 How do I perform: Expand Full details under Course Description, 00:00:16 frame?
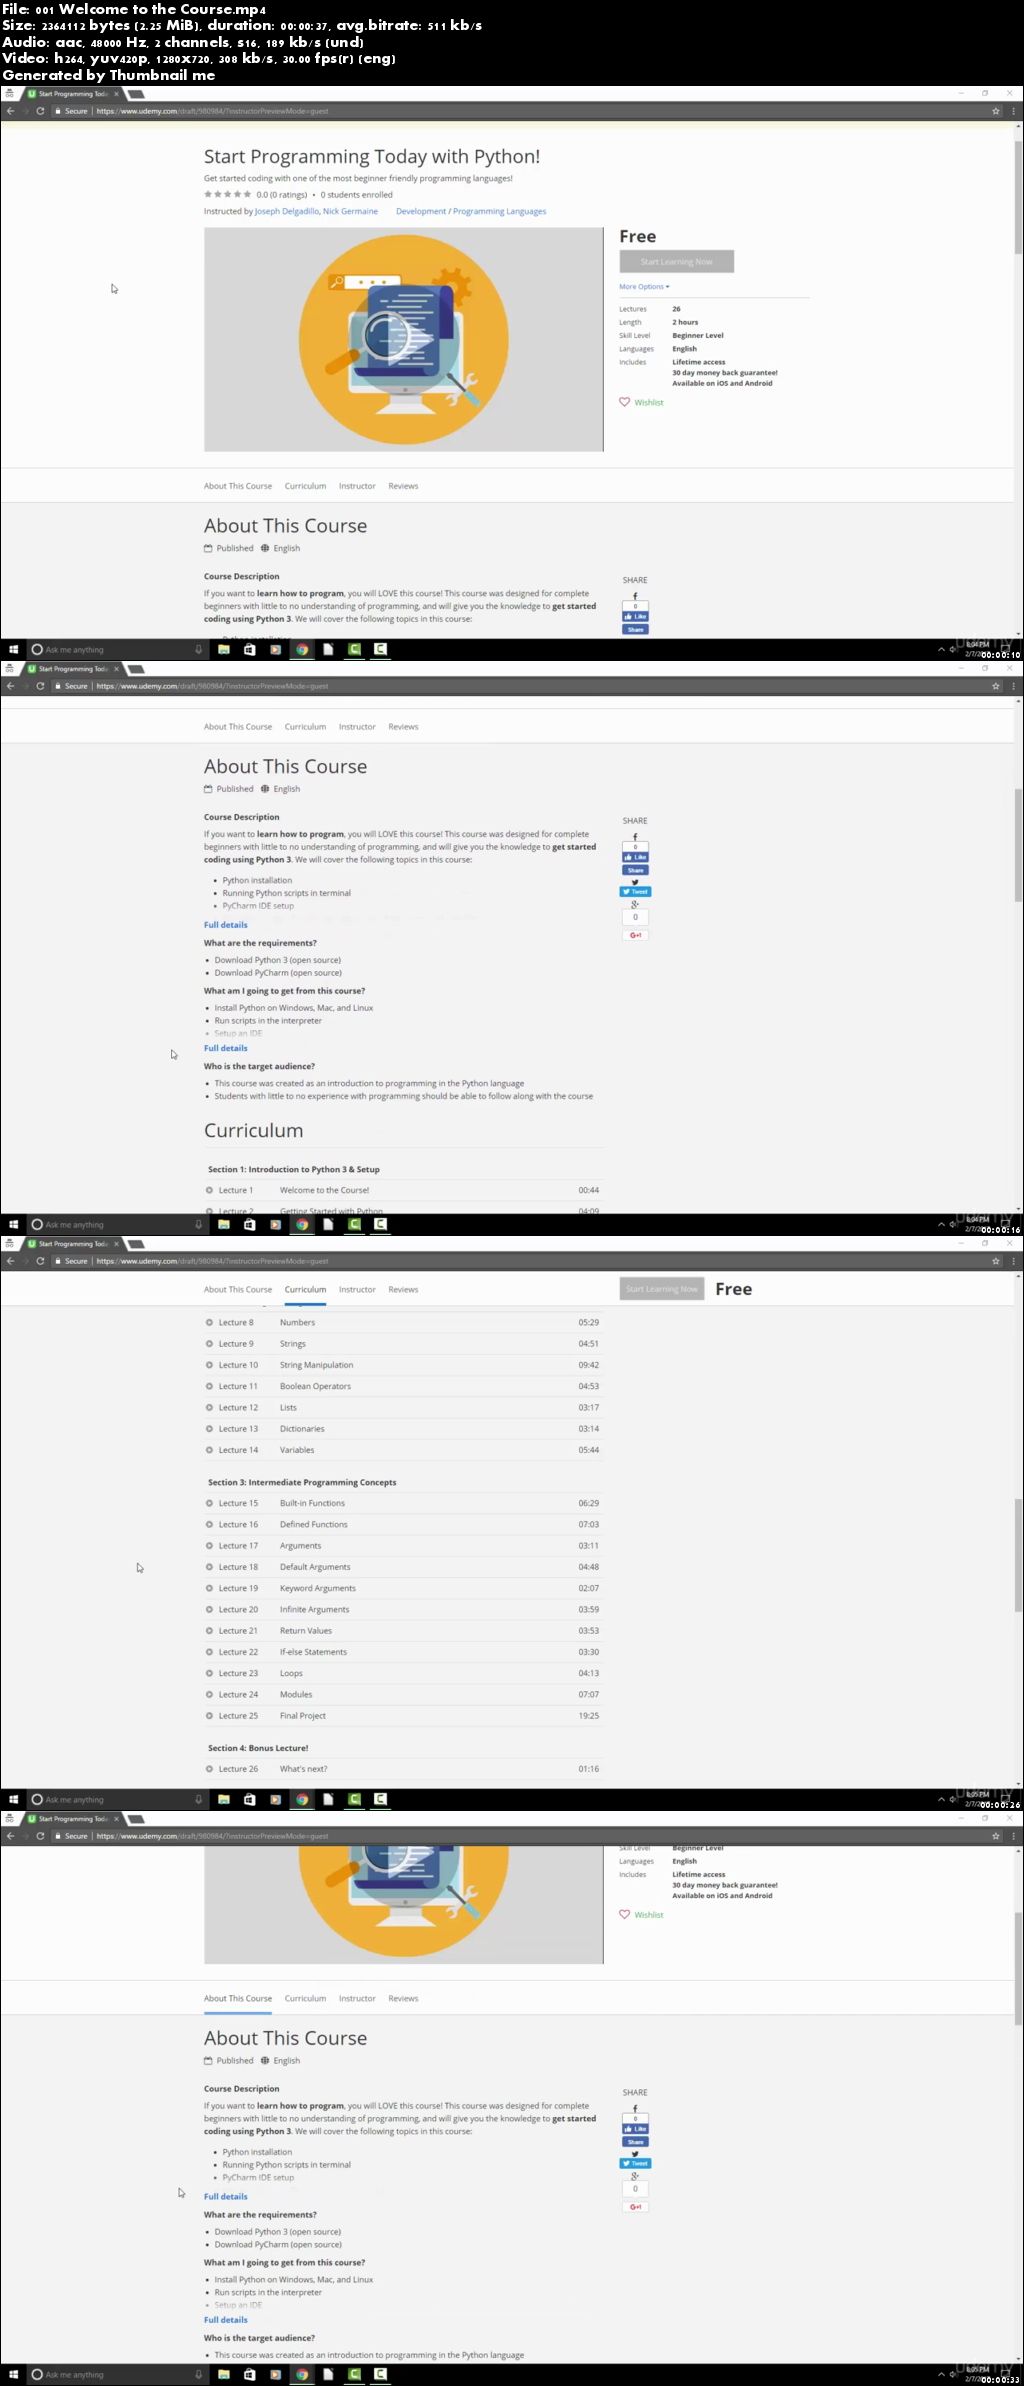[x=226, y=925]
